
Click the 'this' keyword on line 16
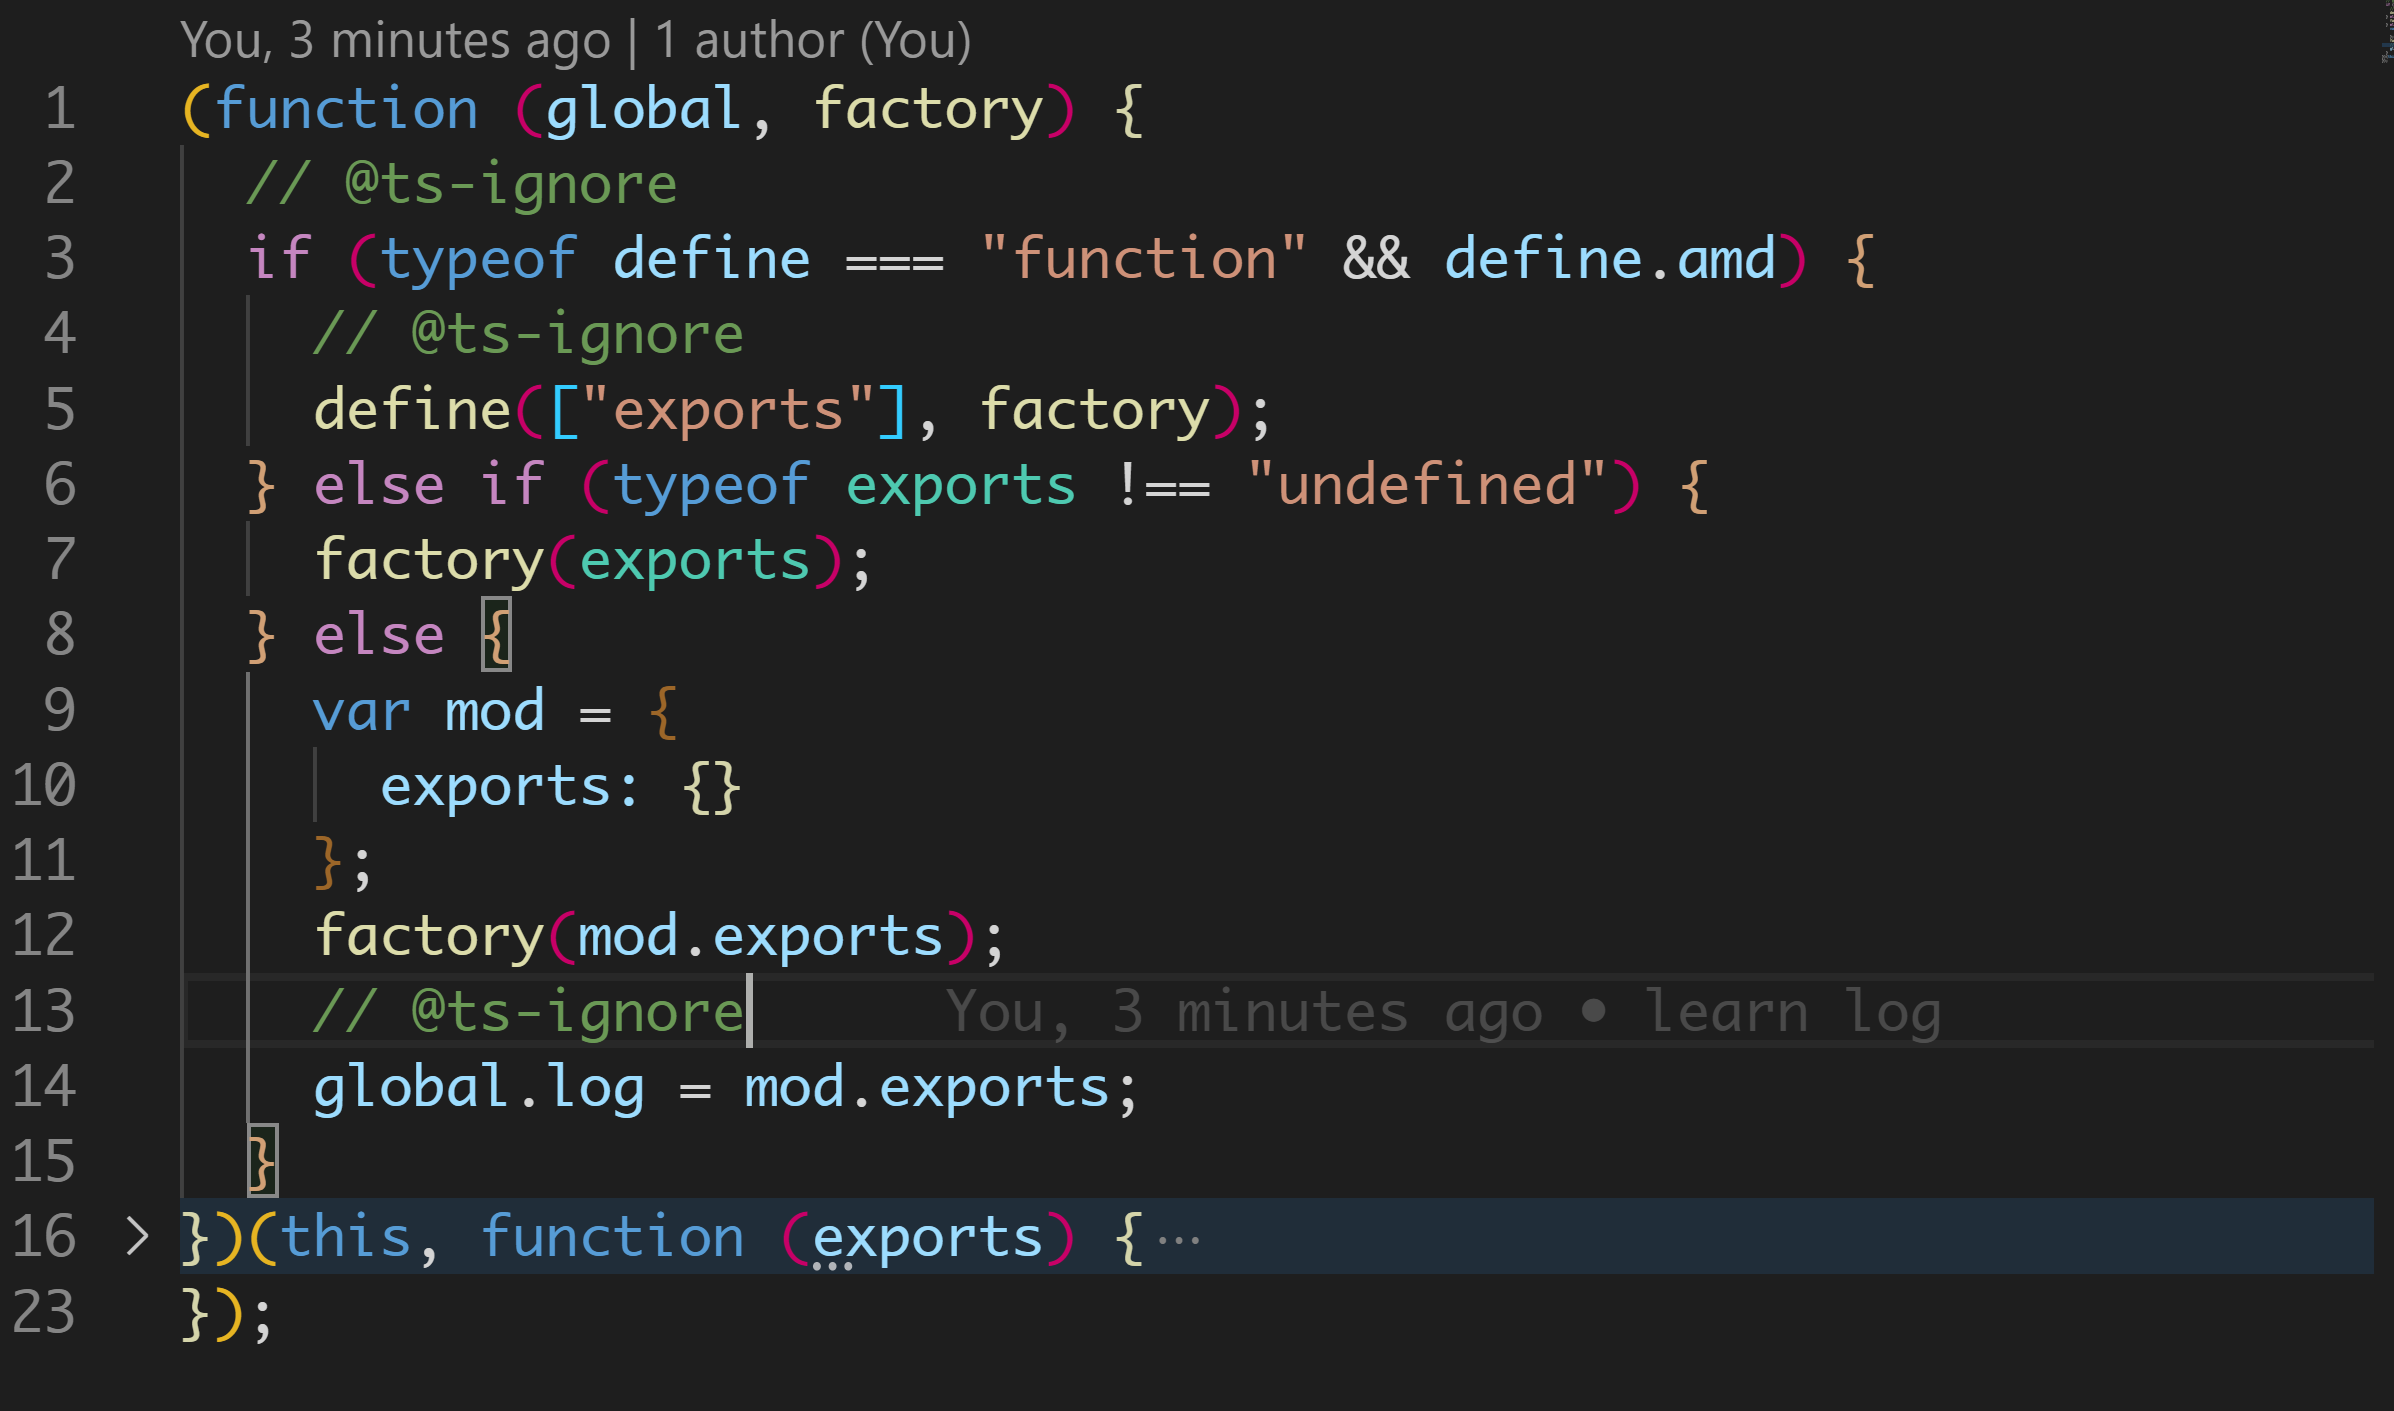346,1238
